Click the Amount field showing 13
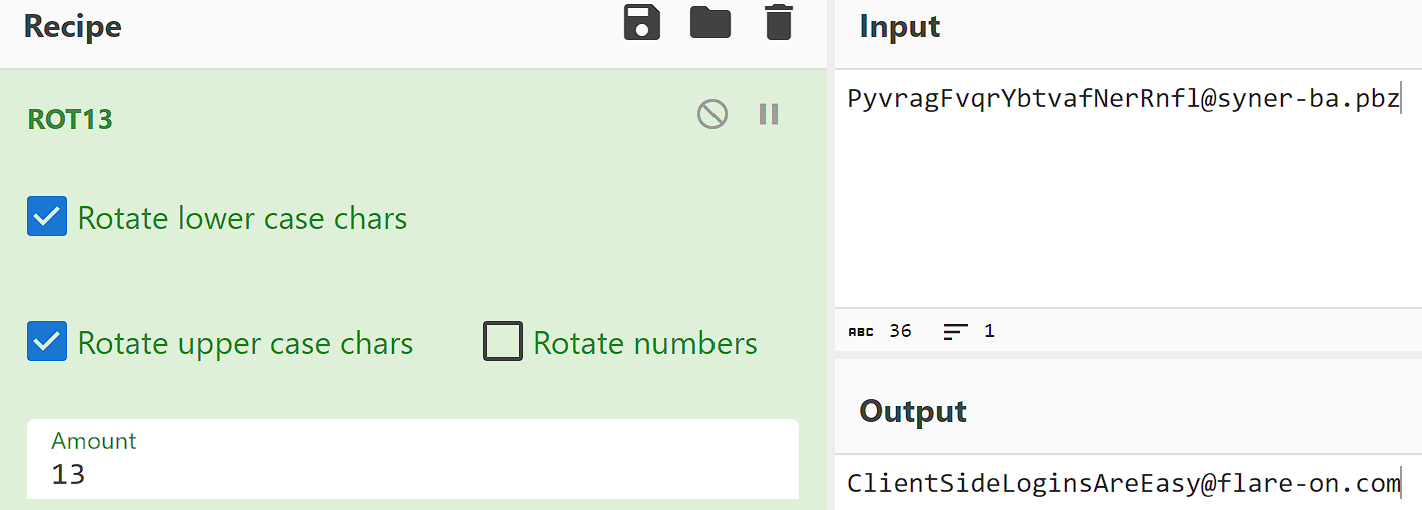The width and height of the screenshot is (1422, 510). 412,472
